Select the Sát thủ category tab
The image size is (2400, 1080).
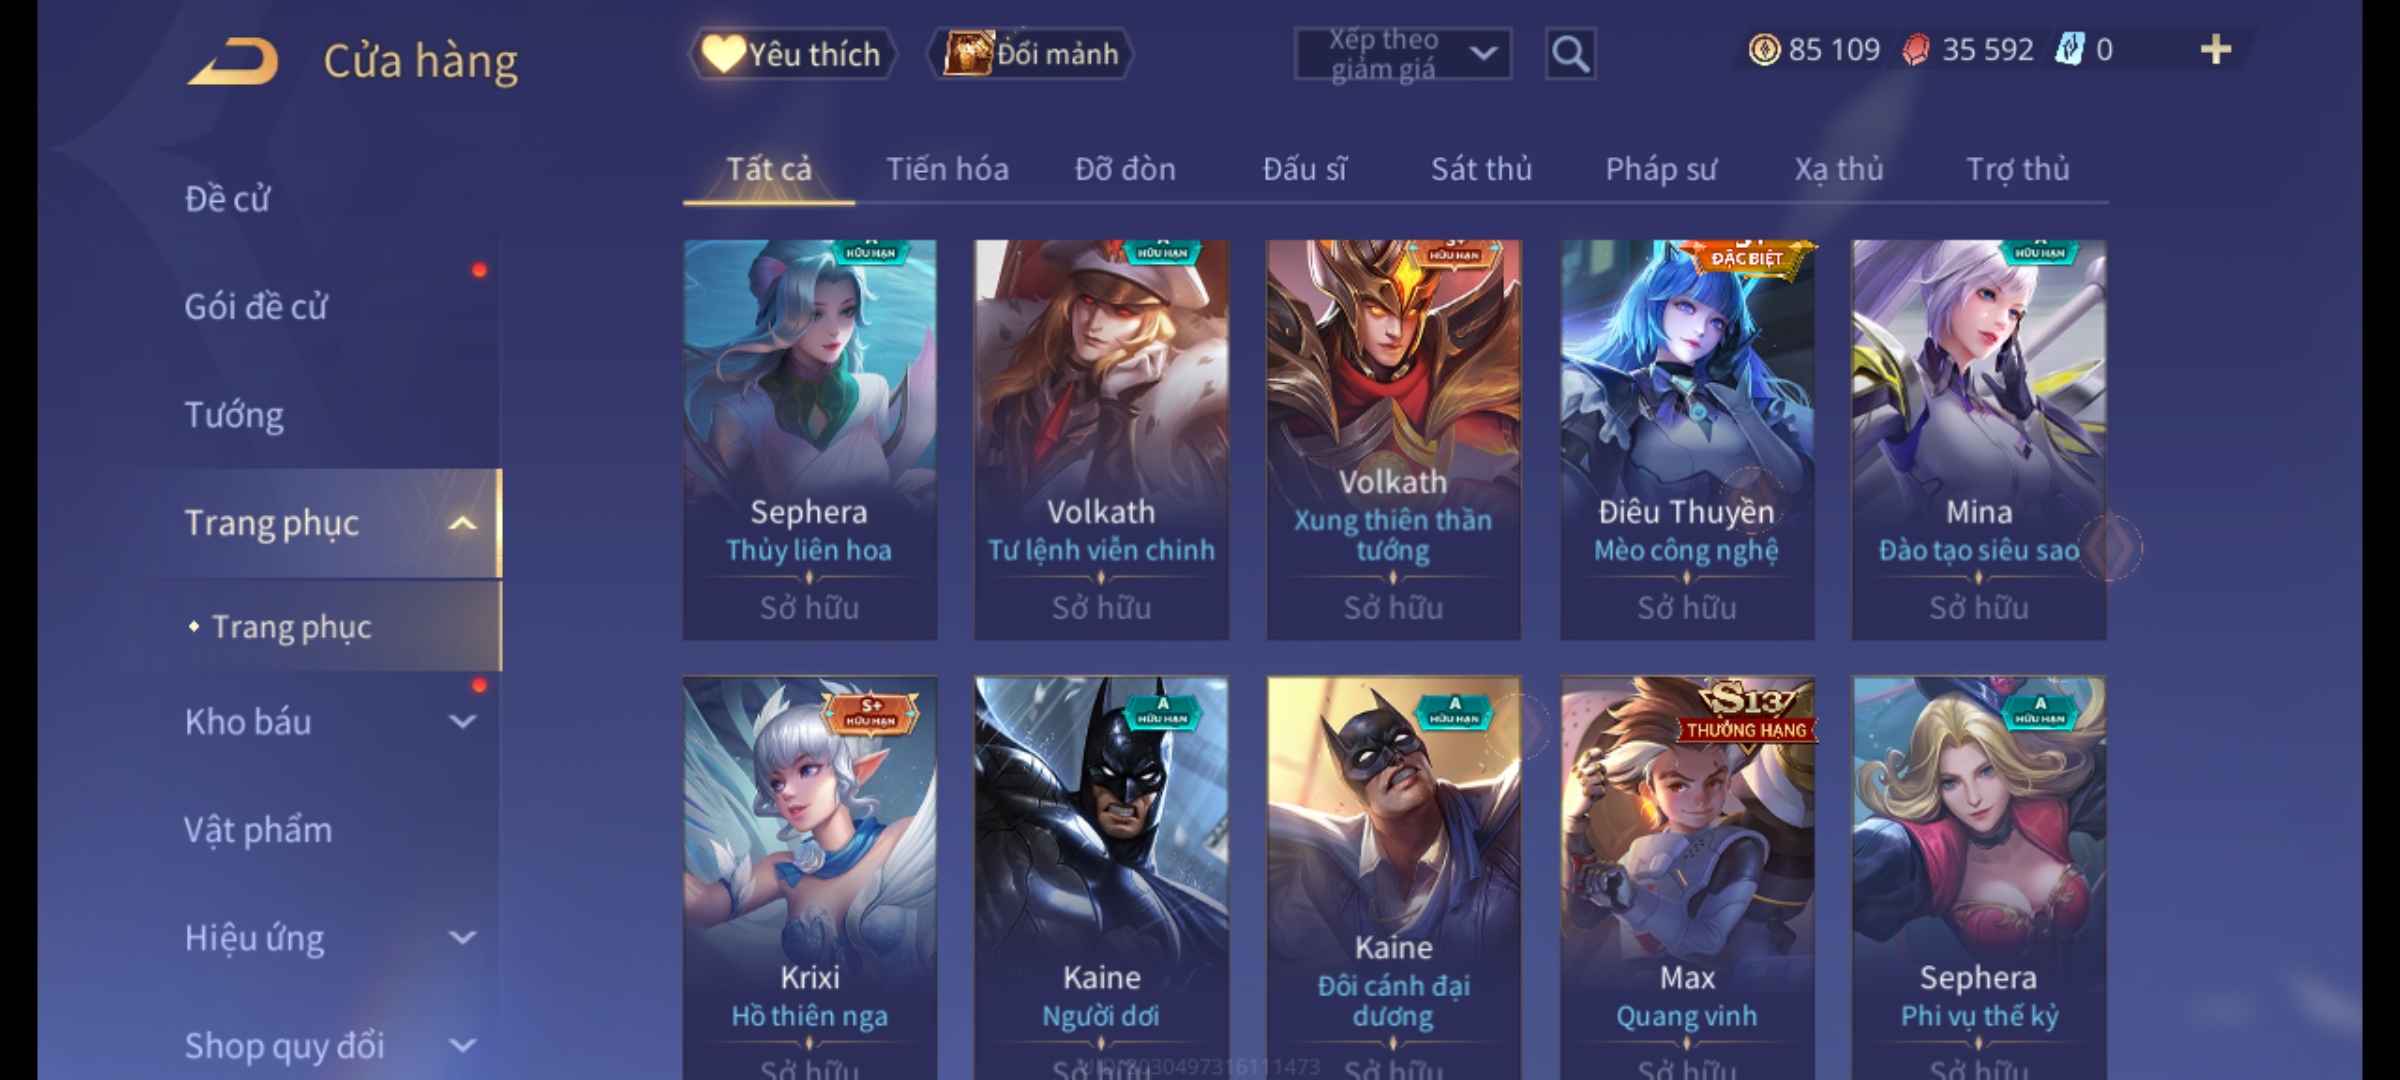point(1481,170)
